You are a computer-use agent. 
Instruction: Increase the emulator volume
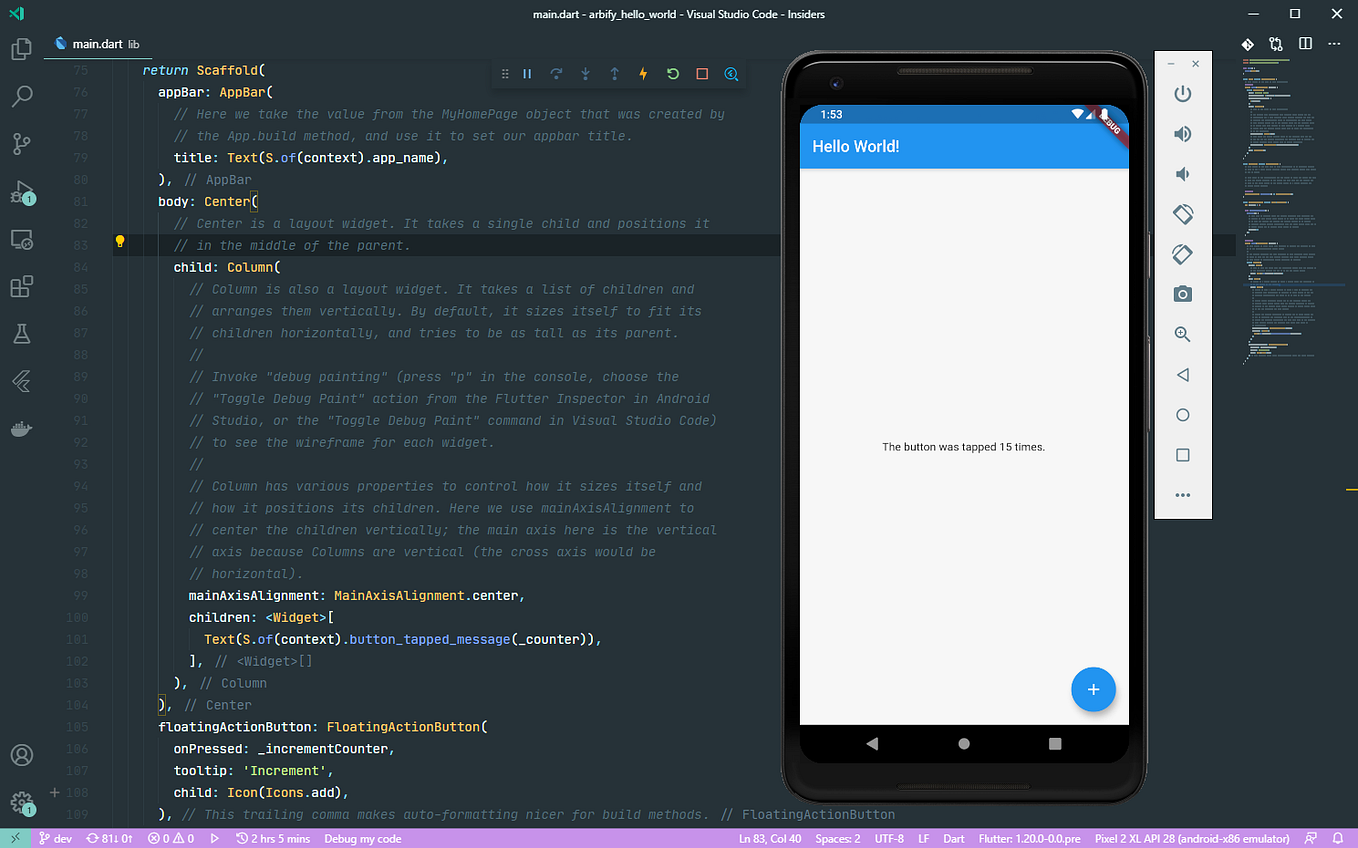(1183, 133)
